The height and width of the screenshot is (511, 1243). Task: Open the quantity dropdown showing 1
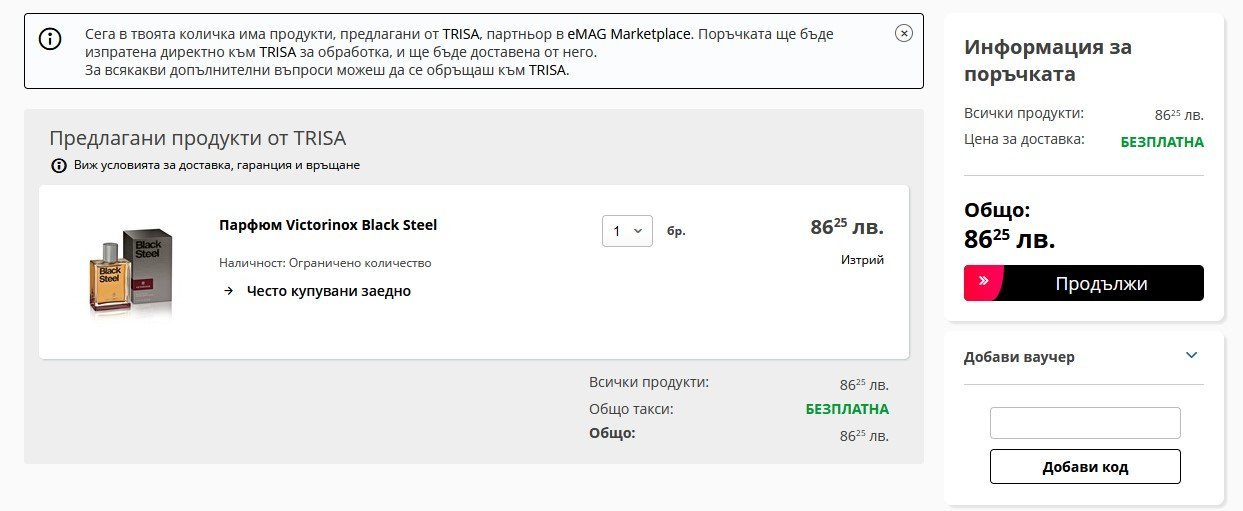click(x=627, y=231)
